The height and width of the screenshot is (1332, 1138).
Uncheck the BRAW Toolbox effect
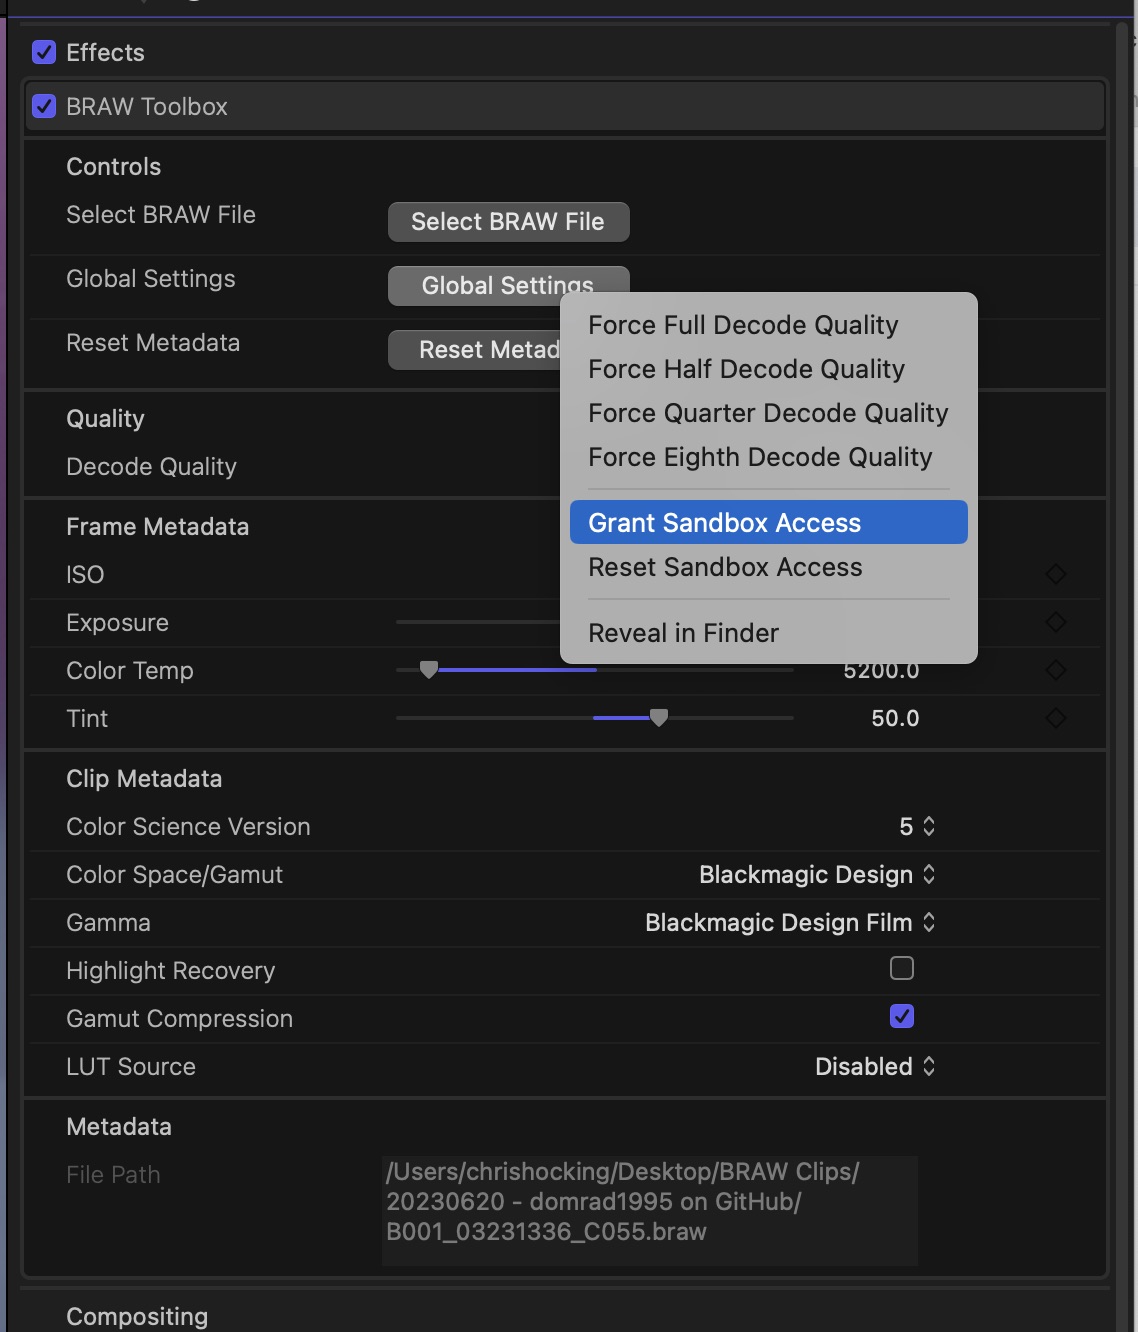[44, 106]
